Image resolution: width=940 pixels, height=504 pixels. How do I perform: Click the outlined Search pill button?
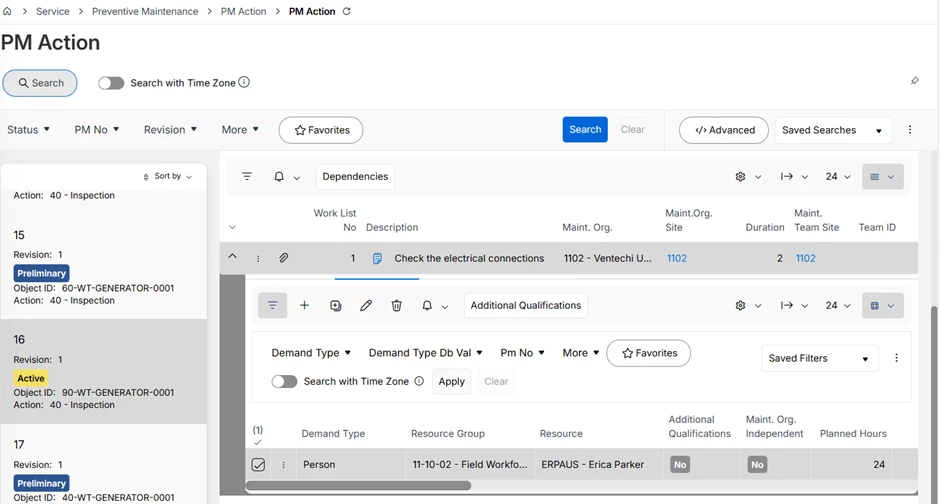point(40,83)
